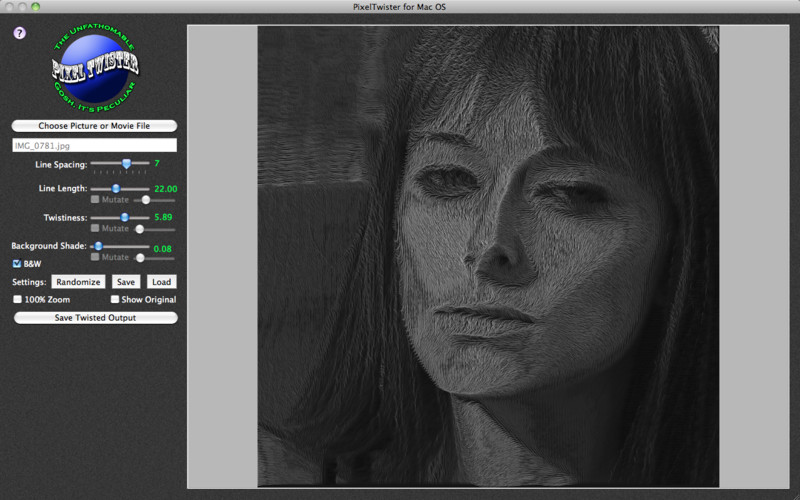This screenshot has height=500, width=800.
Task: Click the Line Length slider knob
Action: pyautogui.click(x=116, y=189)
